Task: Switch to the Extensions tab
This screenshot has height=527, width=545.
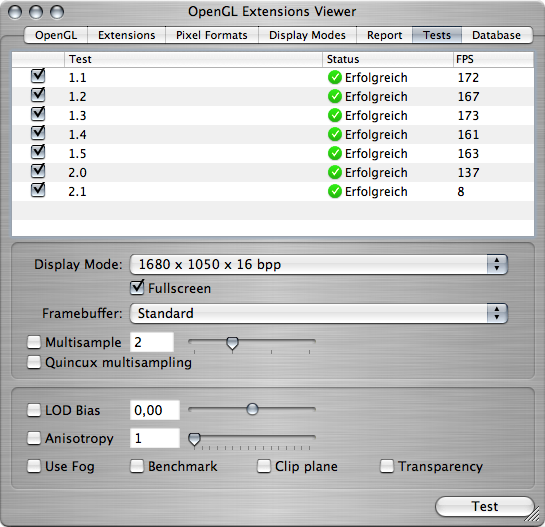Action: (x=127, y=35)
